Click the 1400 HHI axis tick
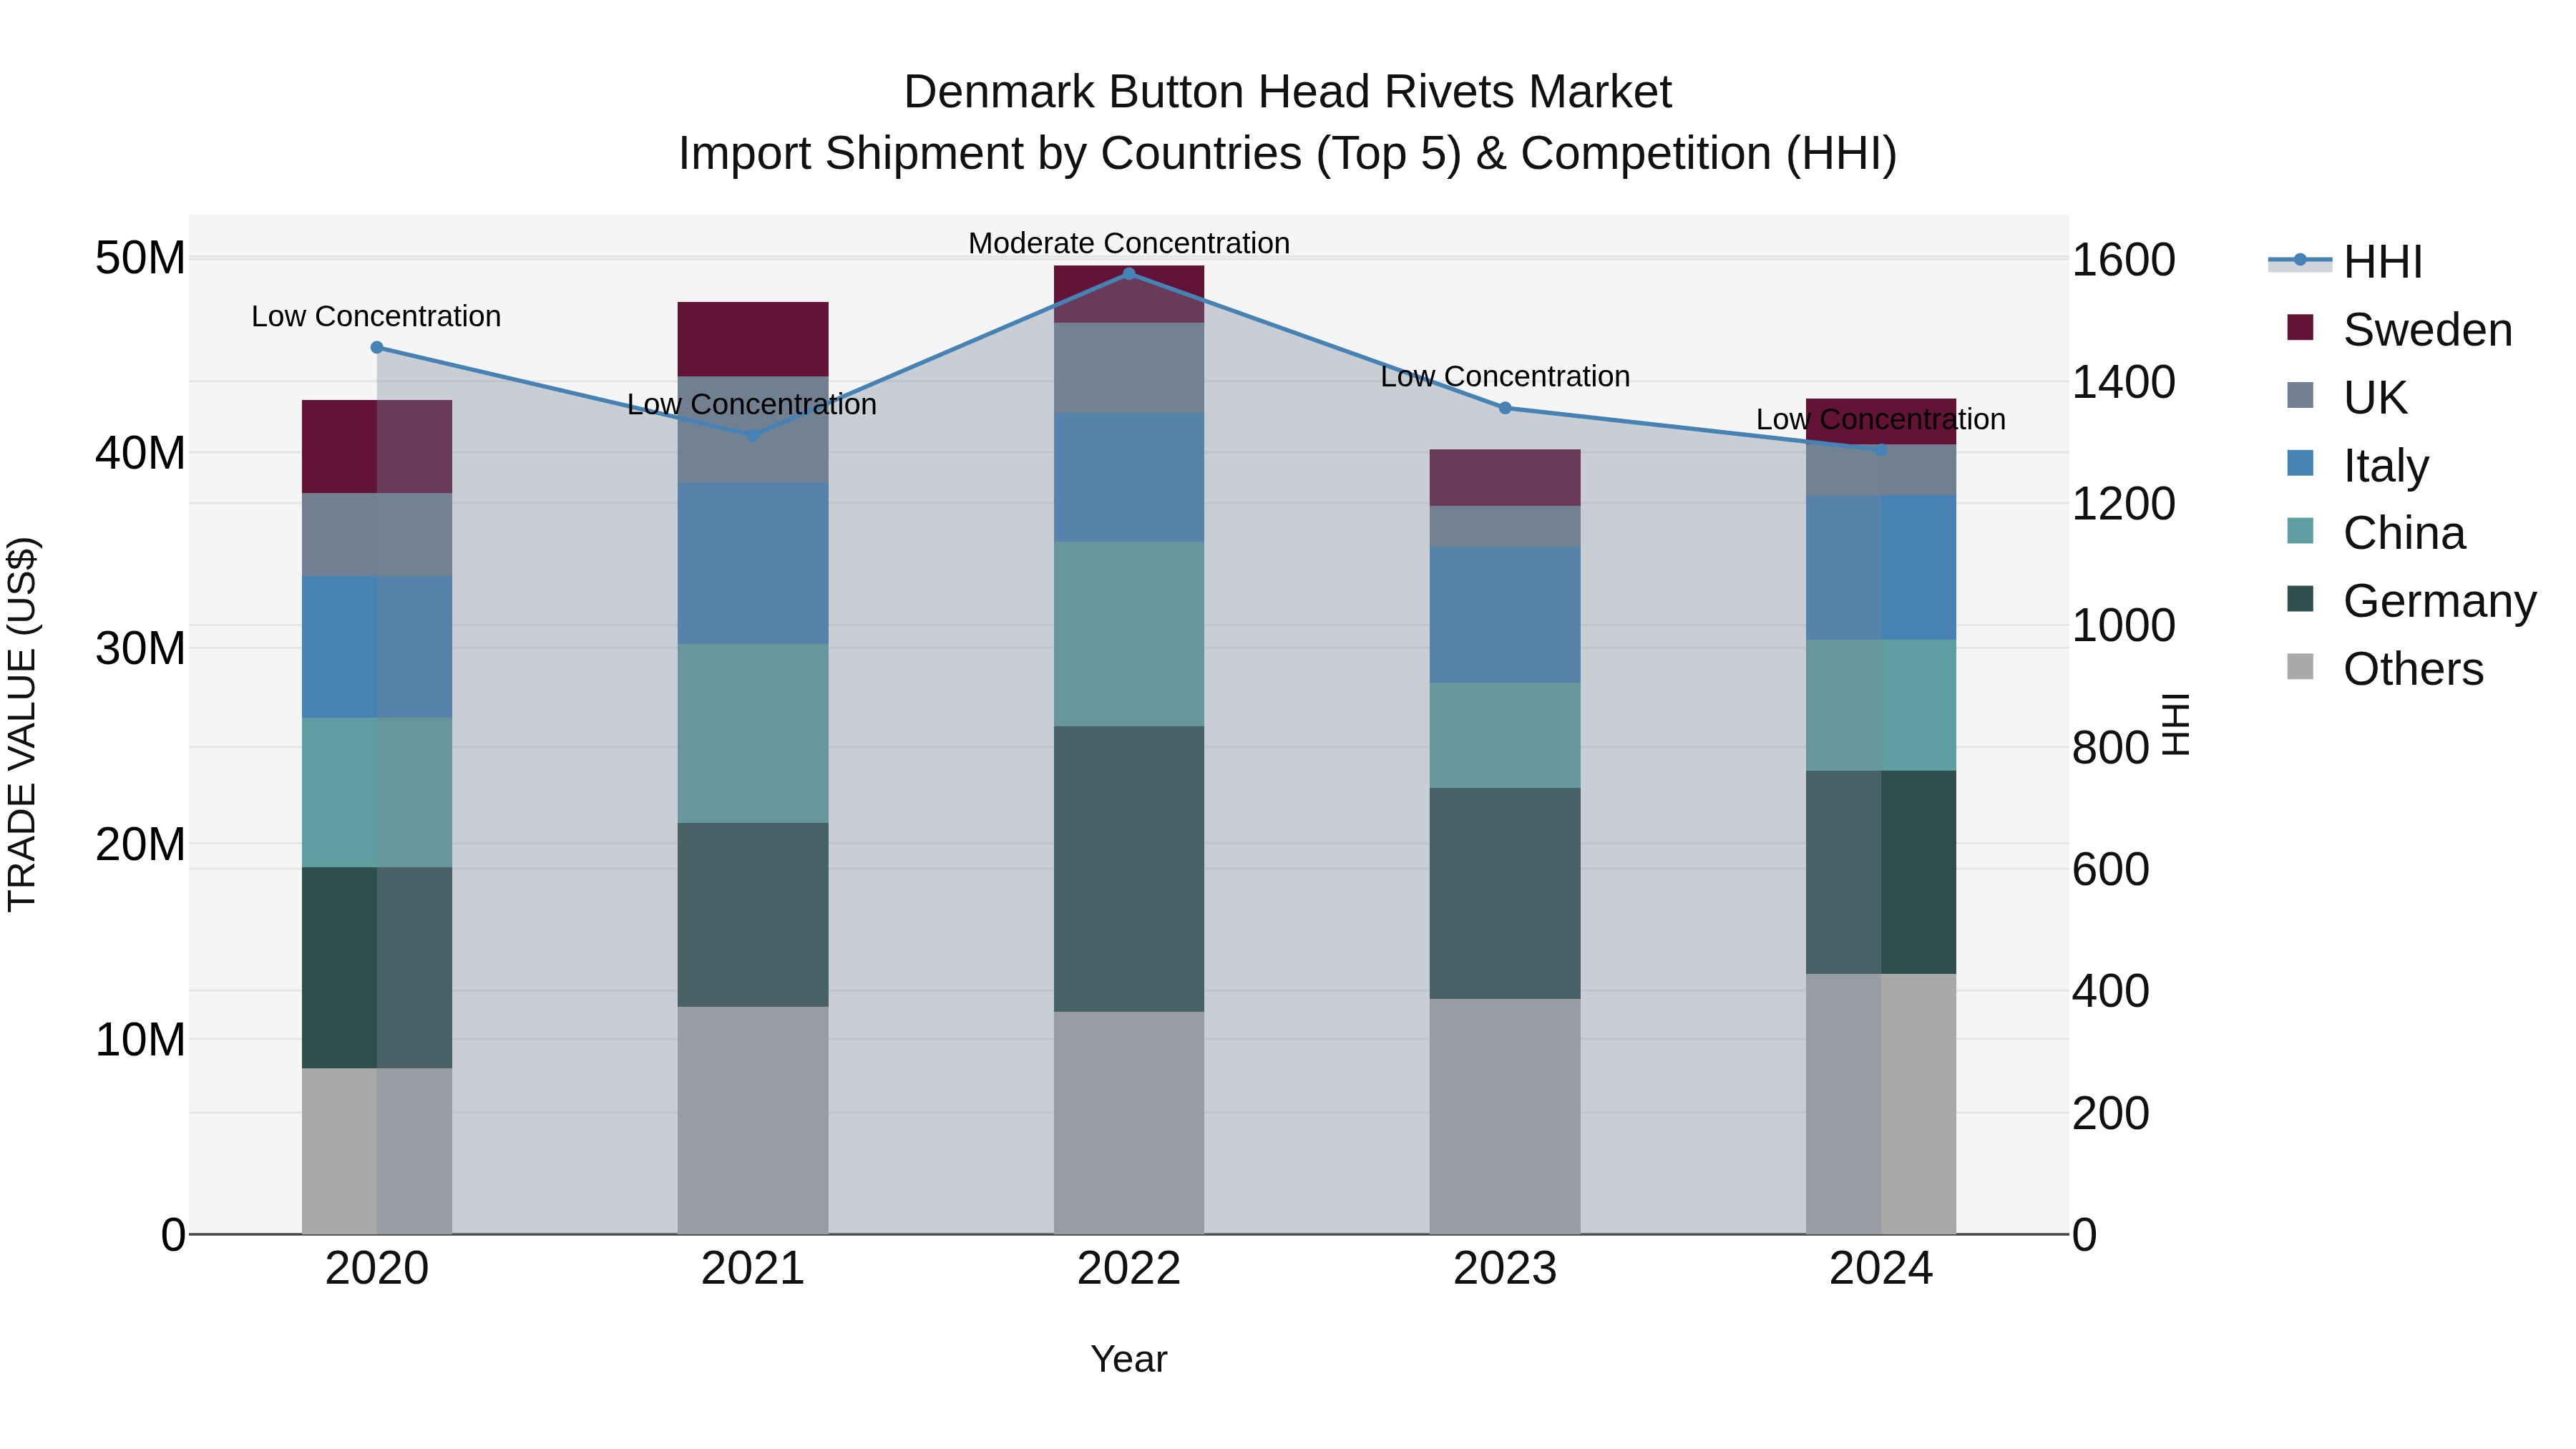 coord(2123,382)
